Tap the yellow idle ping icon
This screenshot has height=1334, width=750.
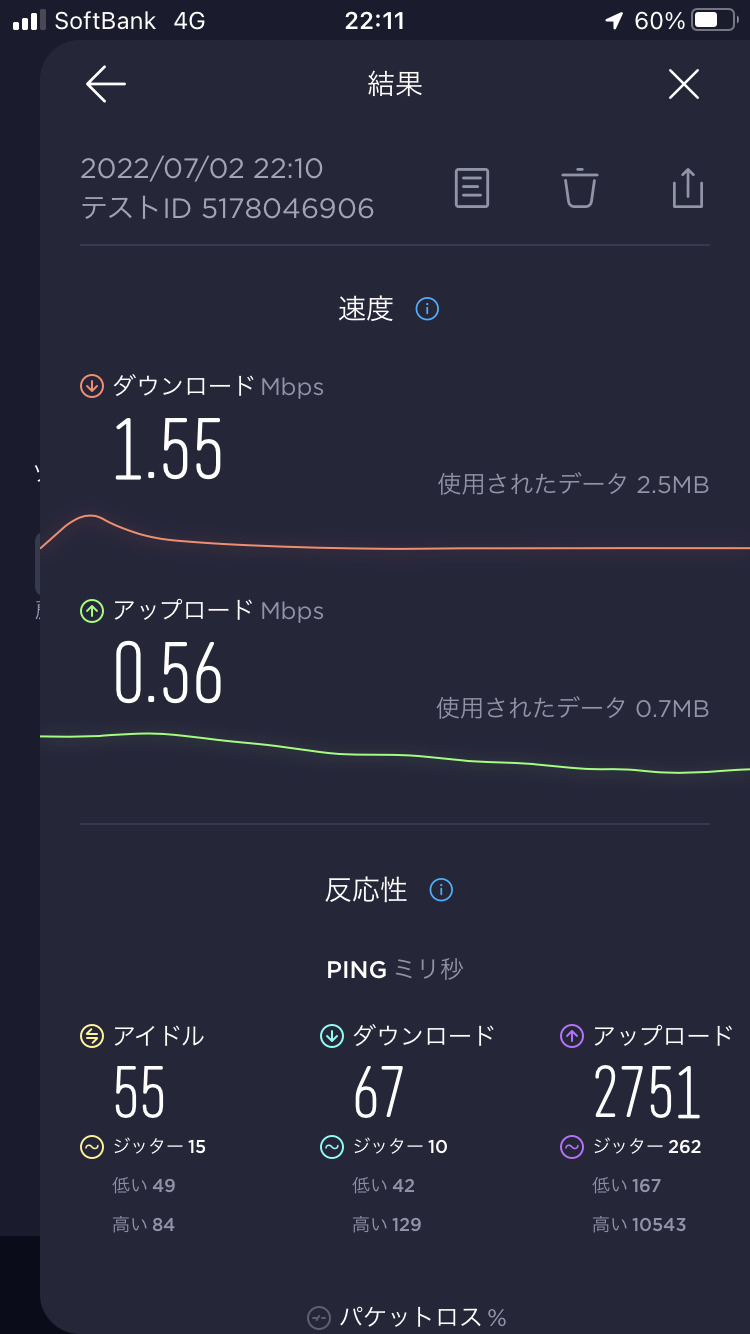tap(92, 1036)
